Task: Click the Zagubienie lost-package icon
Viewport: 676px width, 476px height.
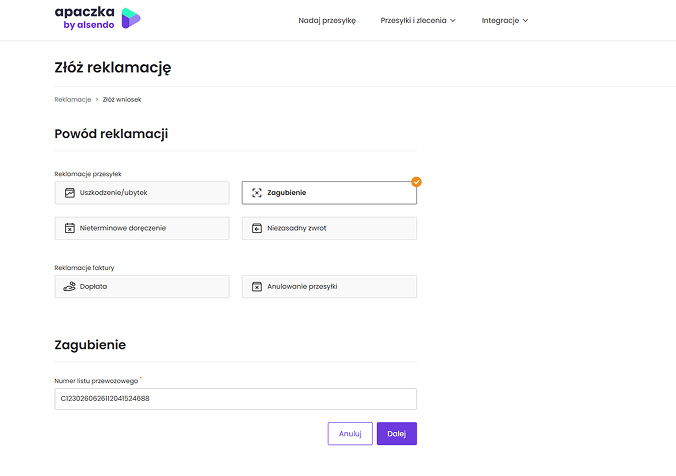Action: pos(257,193)
